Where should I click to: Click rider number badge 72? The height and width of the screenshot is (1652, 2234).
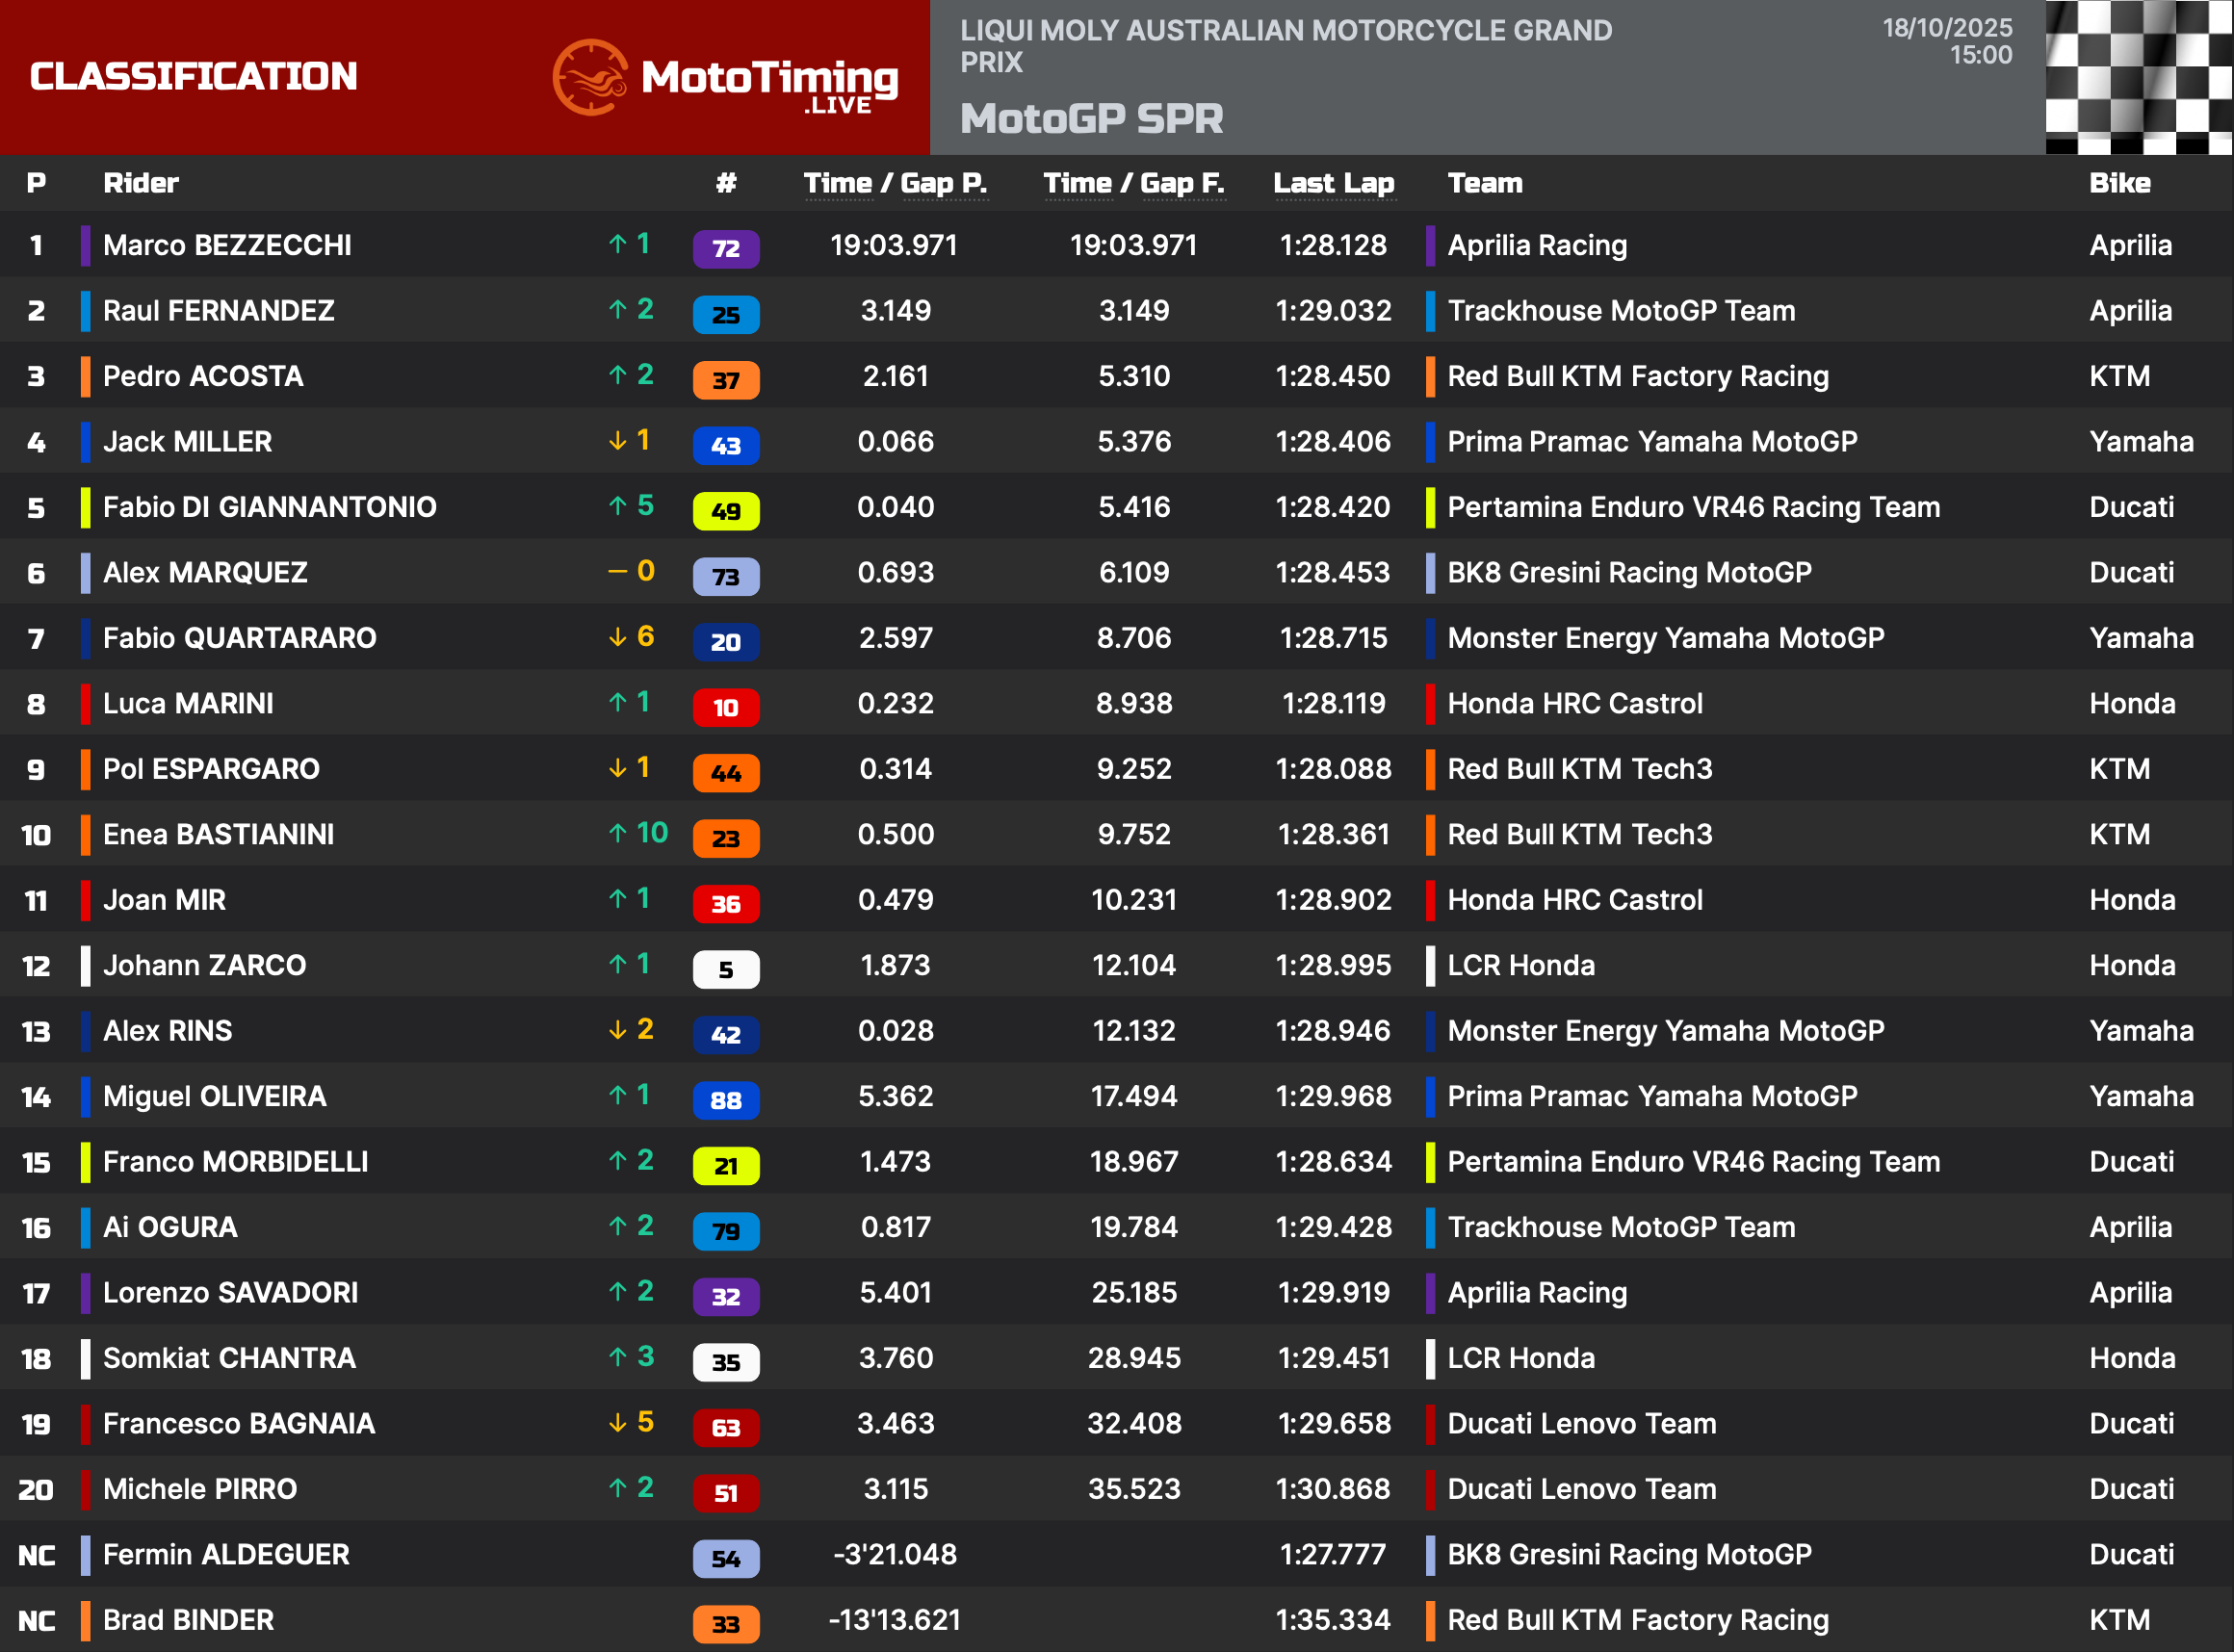[726, 248]
